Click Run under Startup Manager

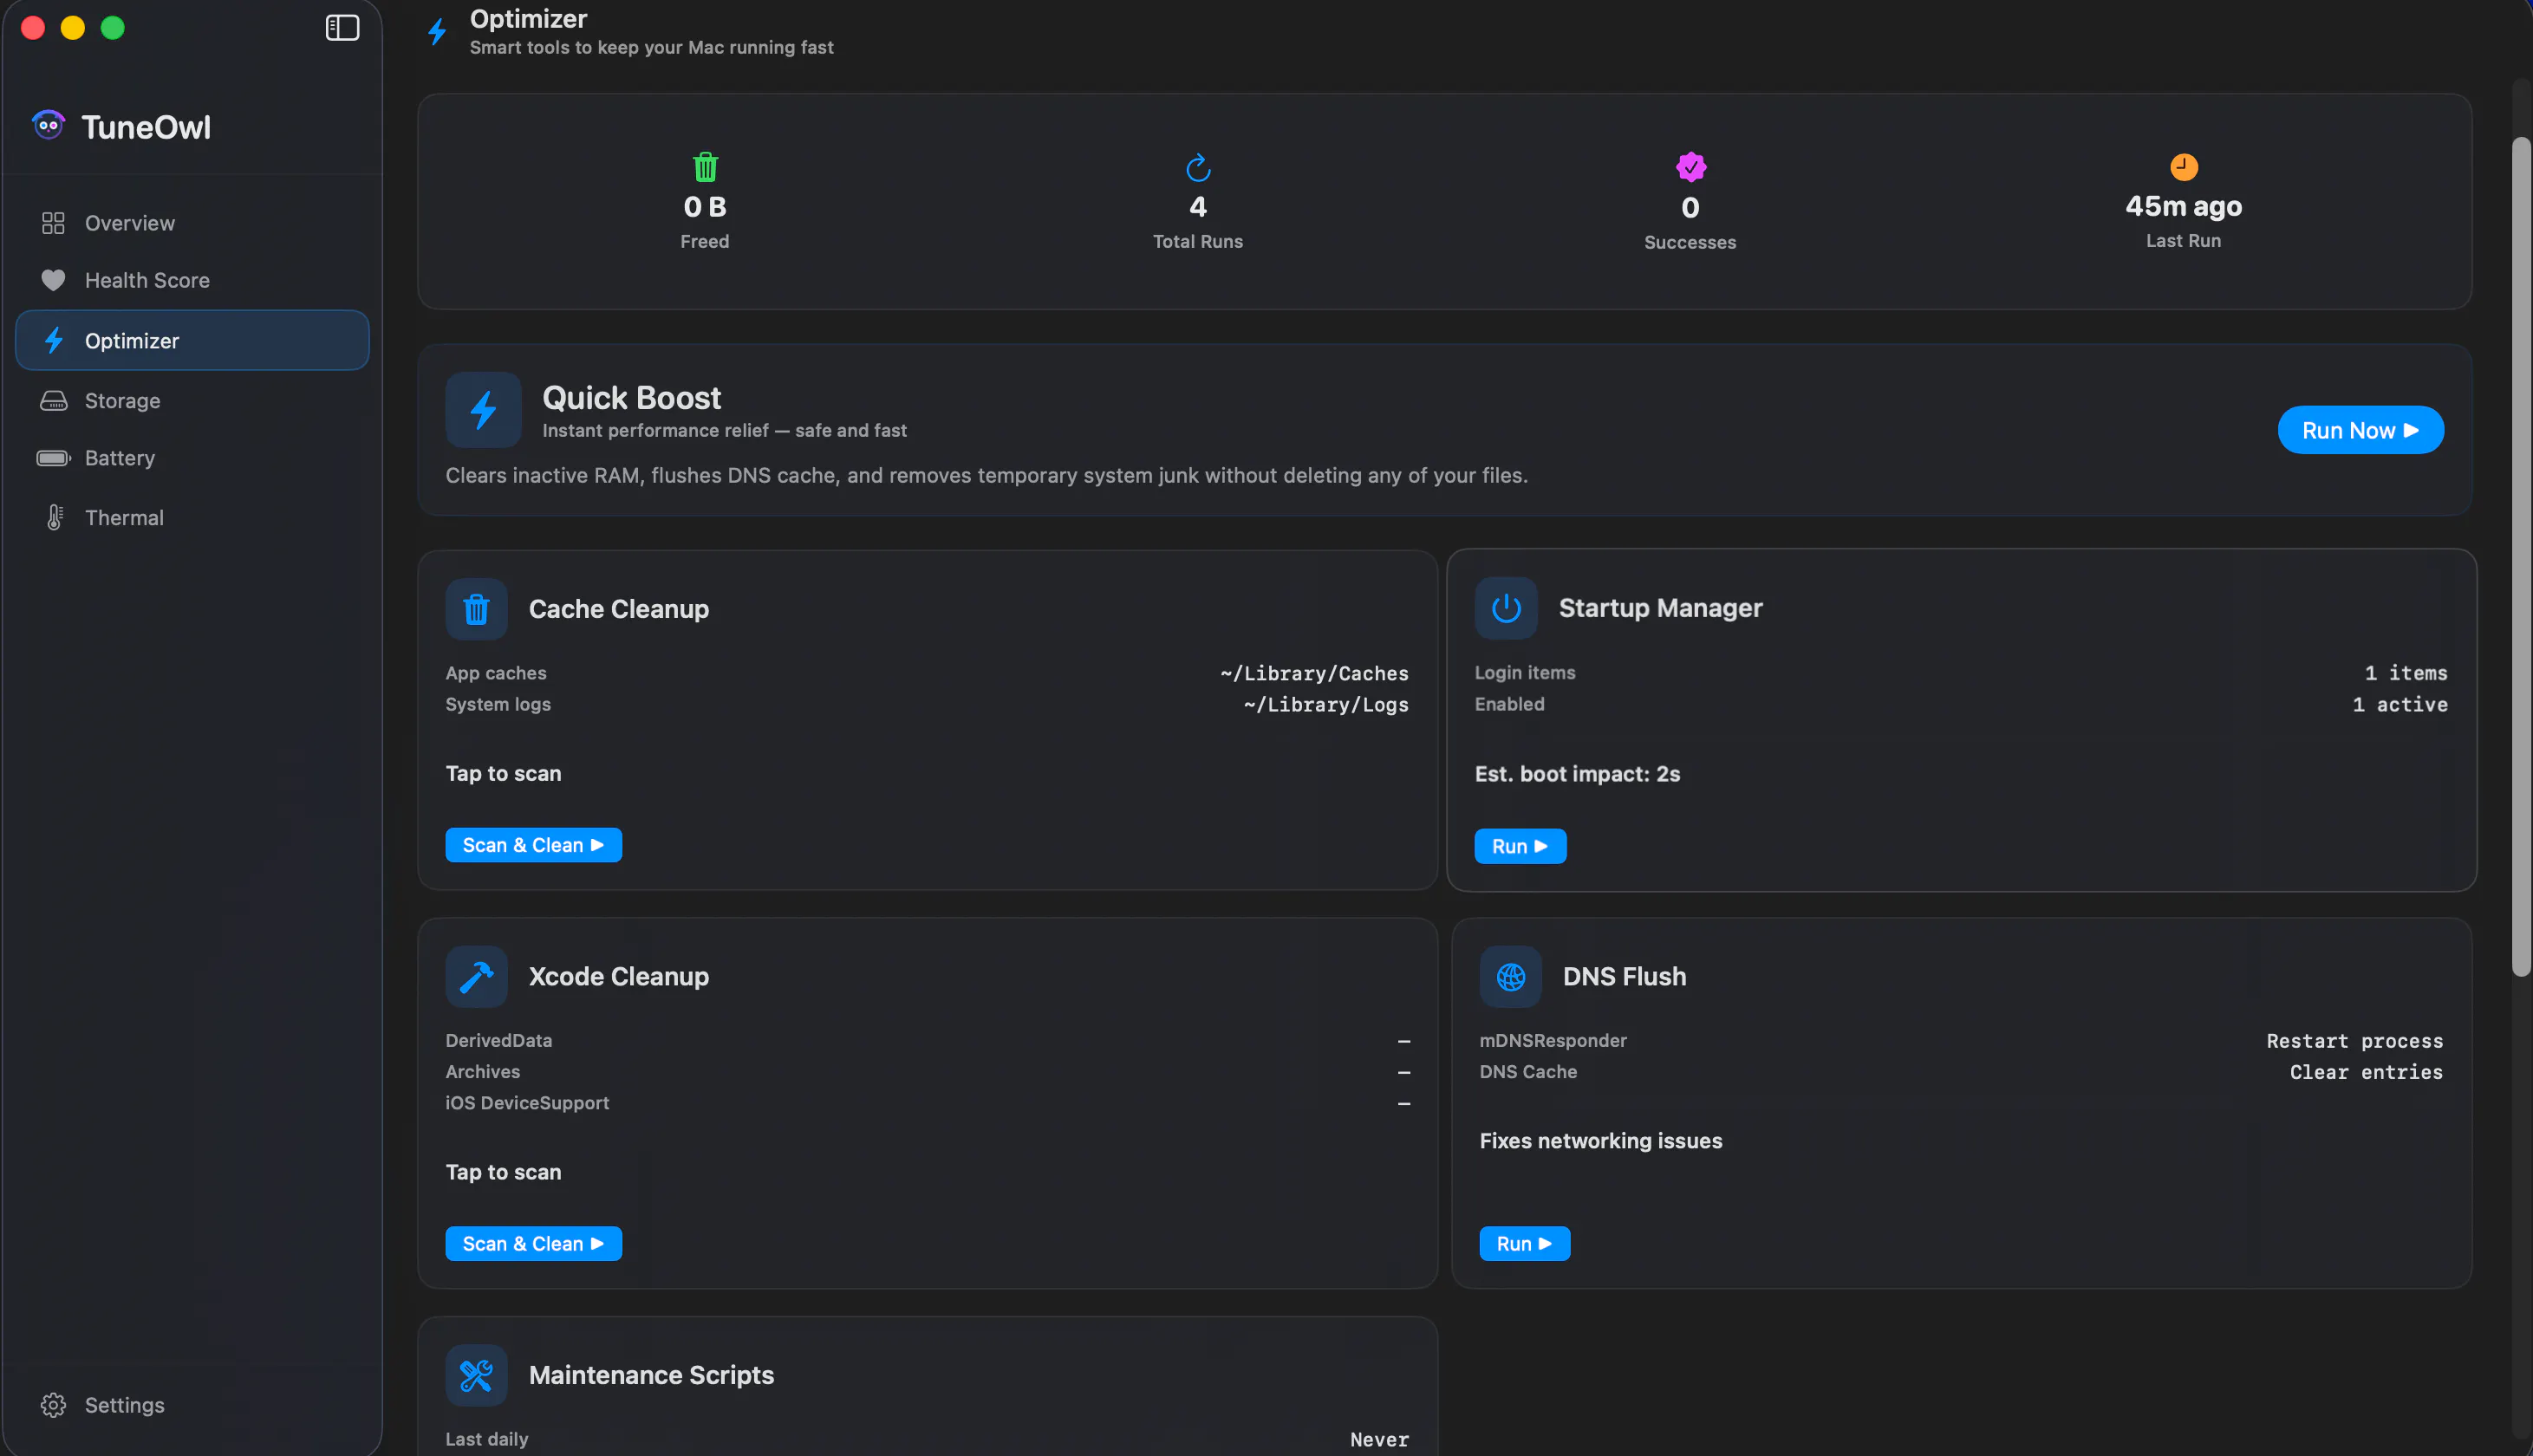pyautogui.click(x=1520, y=846)
